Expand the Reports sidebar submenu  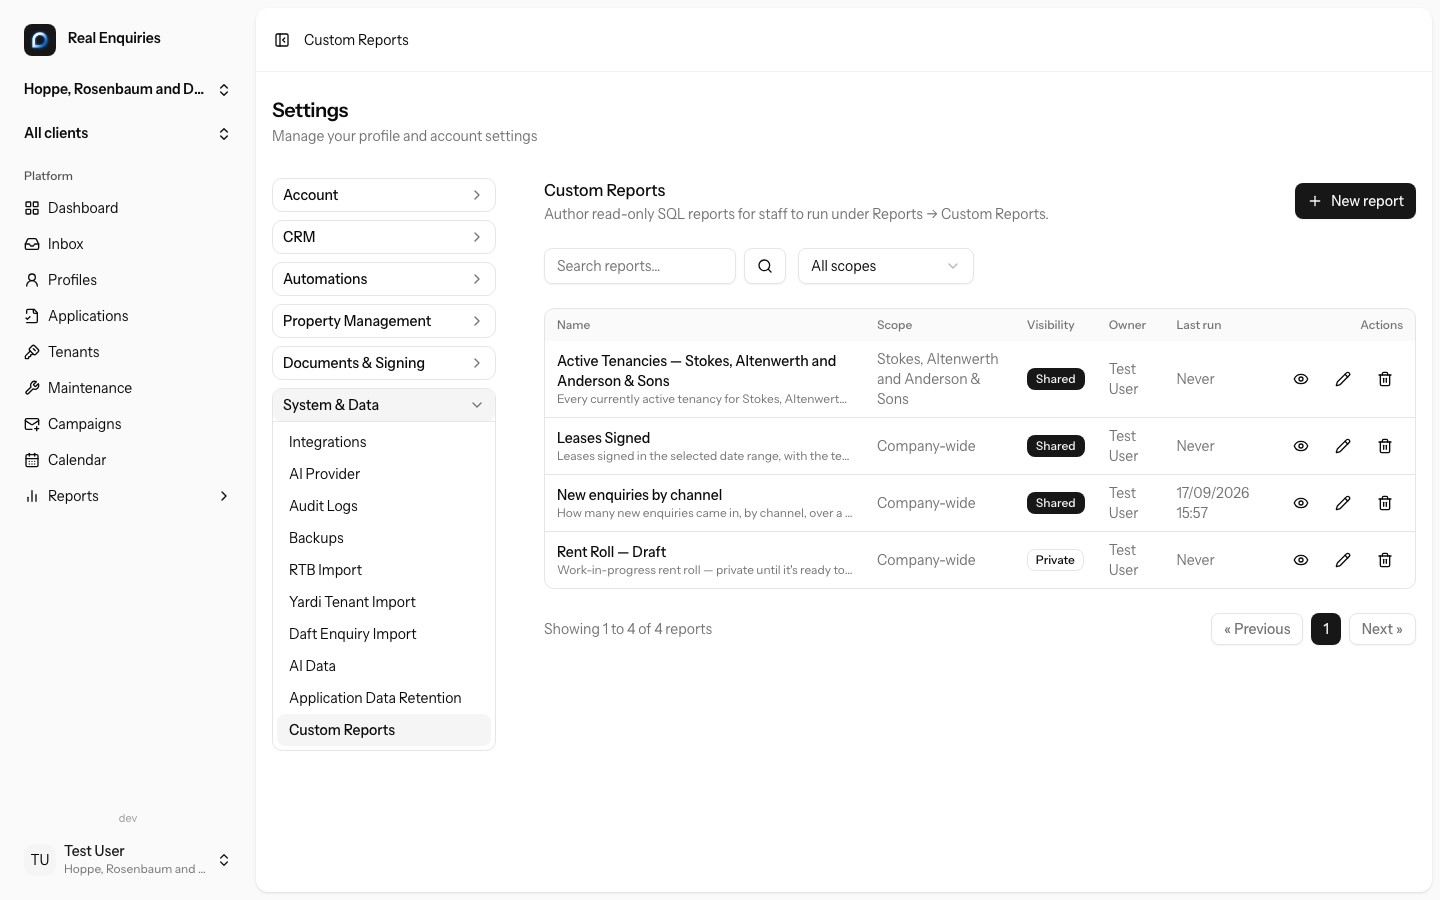128,496
